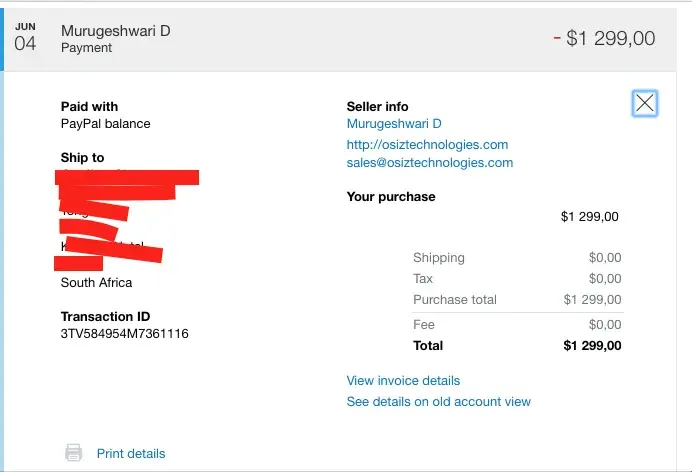Open View invoice details
692x472 pixels.
coord(403,381)
